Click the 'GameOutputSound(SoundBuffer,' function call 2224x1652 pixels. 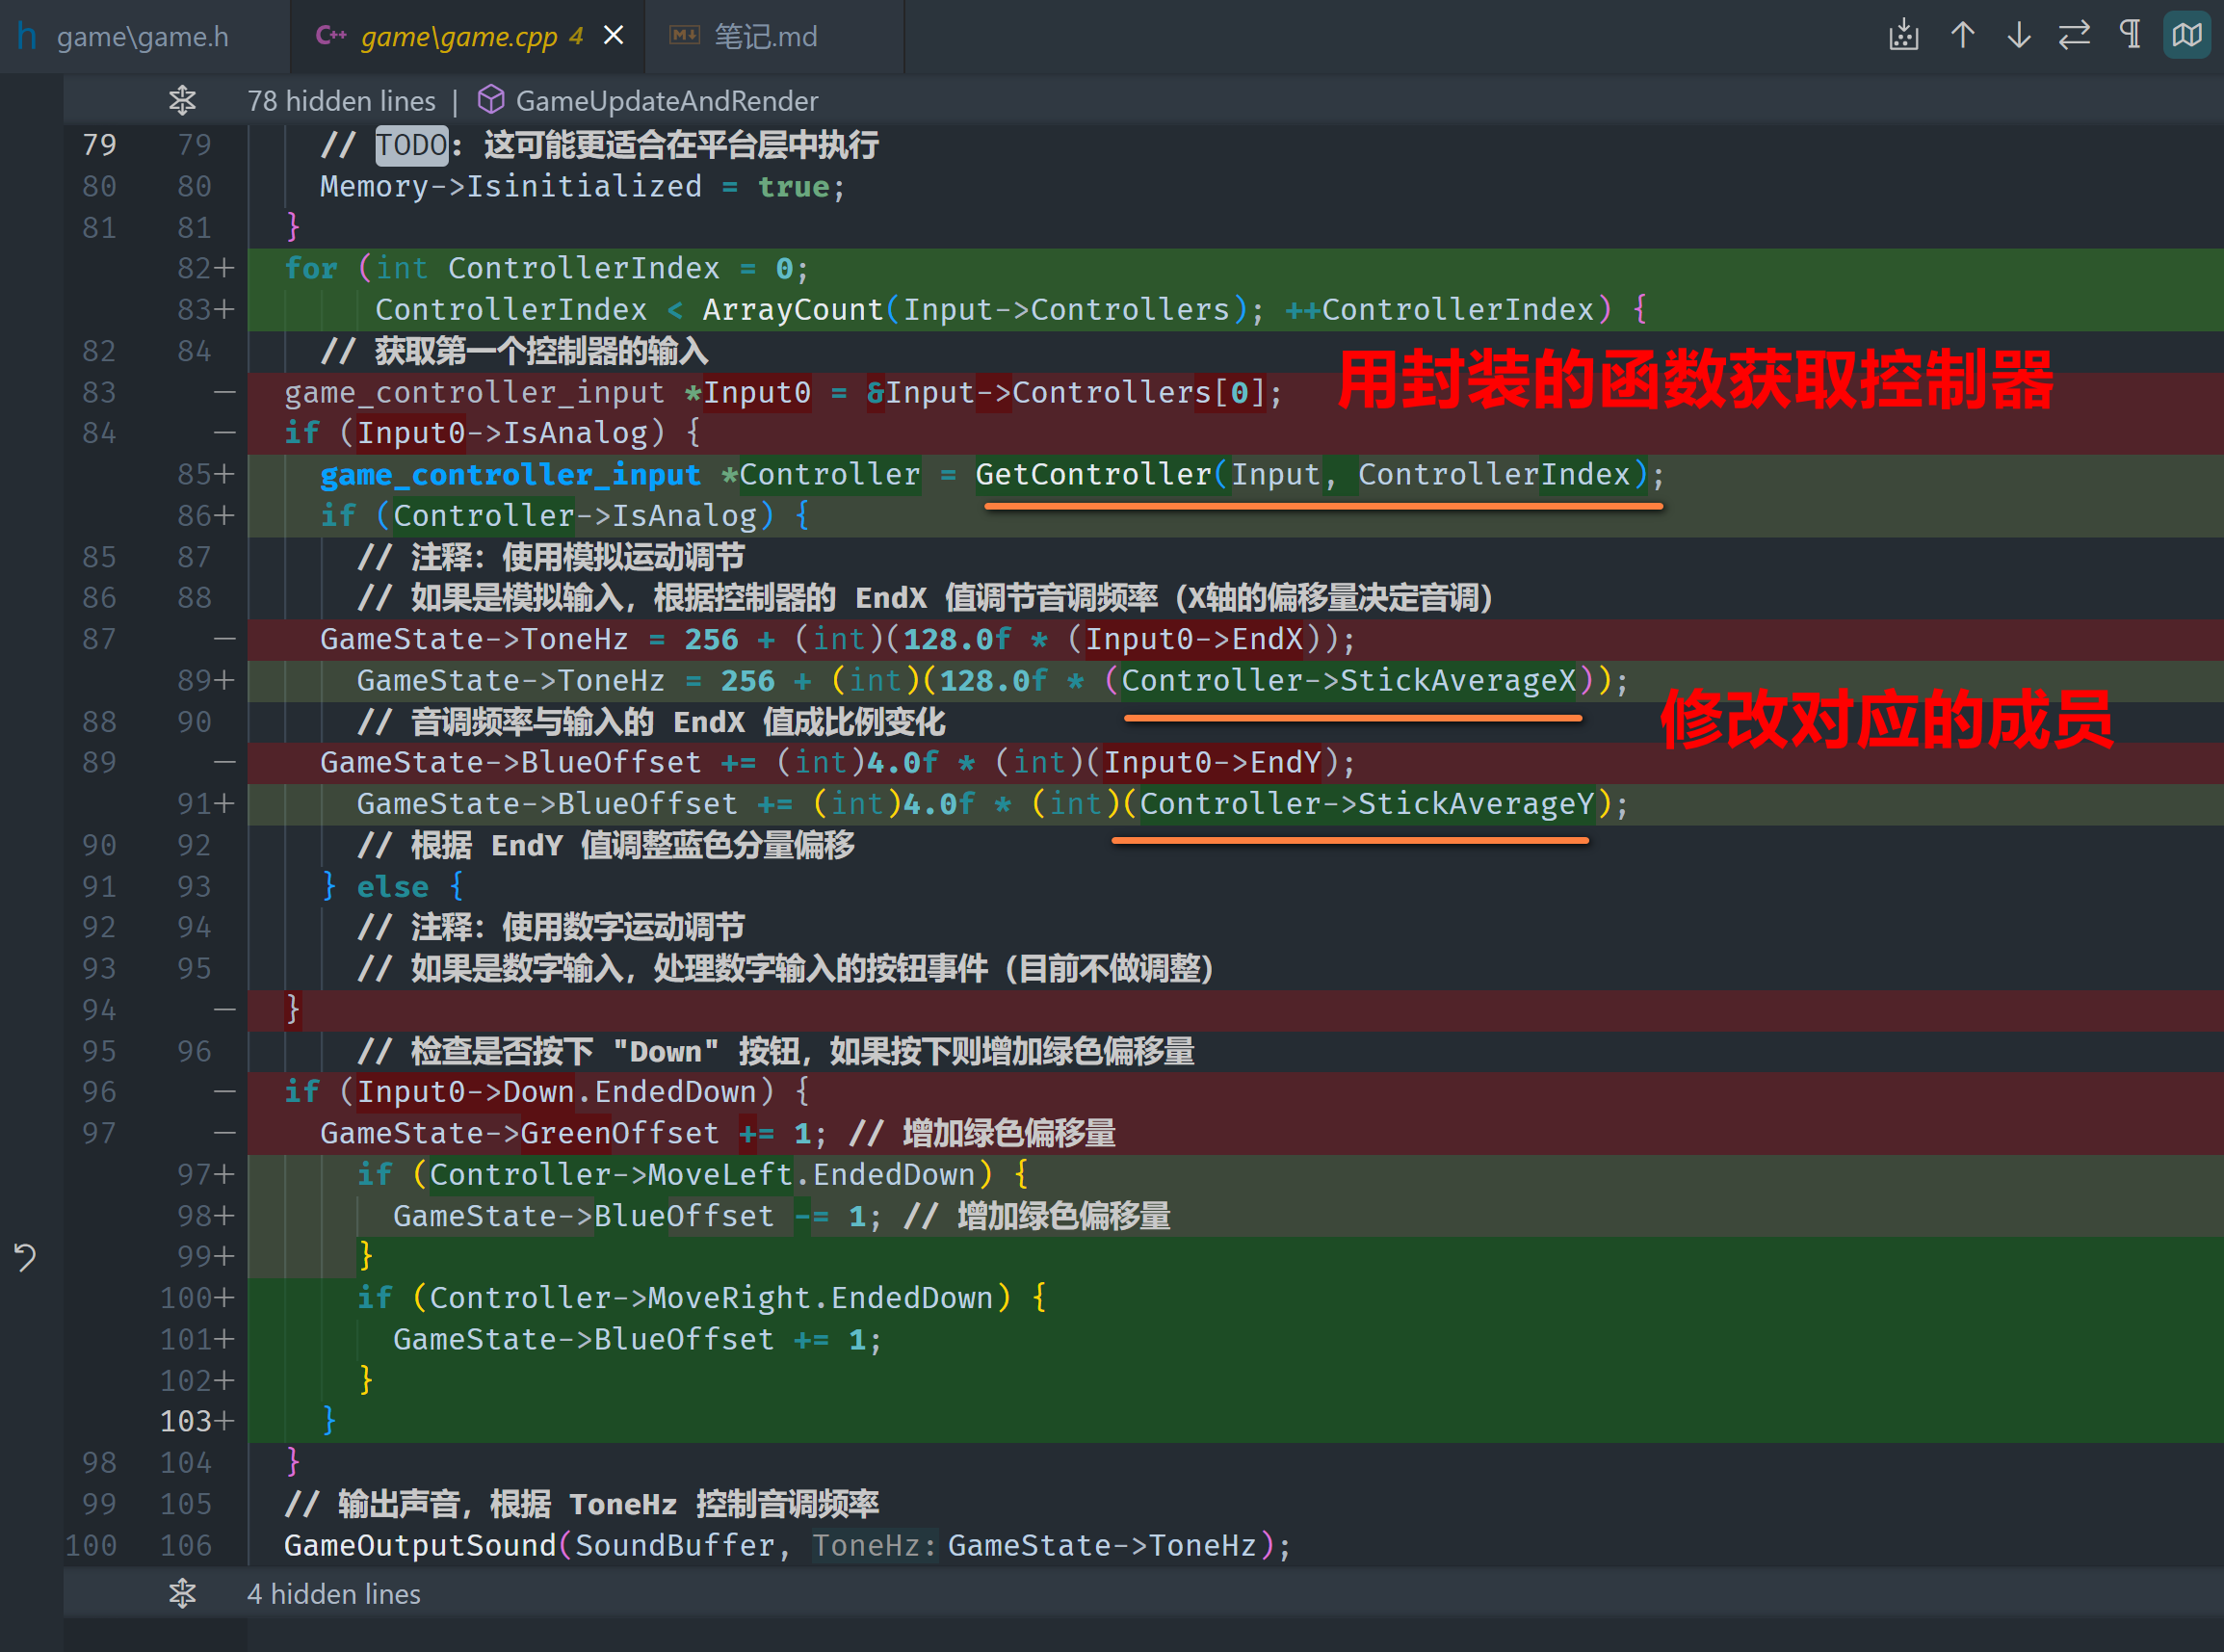tap(537, 1546)
